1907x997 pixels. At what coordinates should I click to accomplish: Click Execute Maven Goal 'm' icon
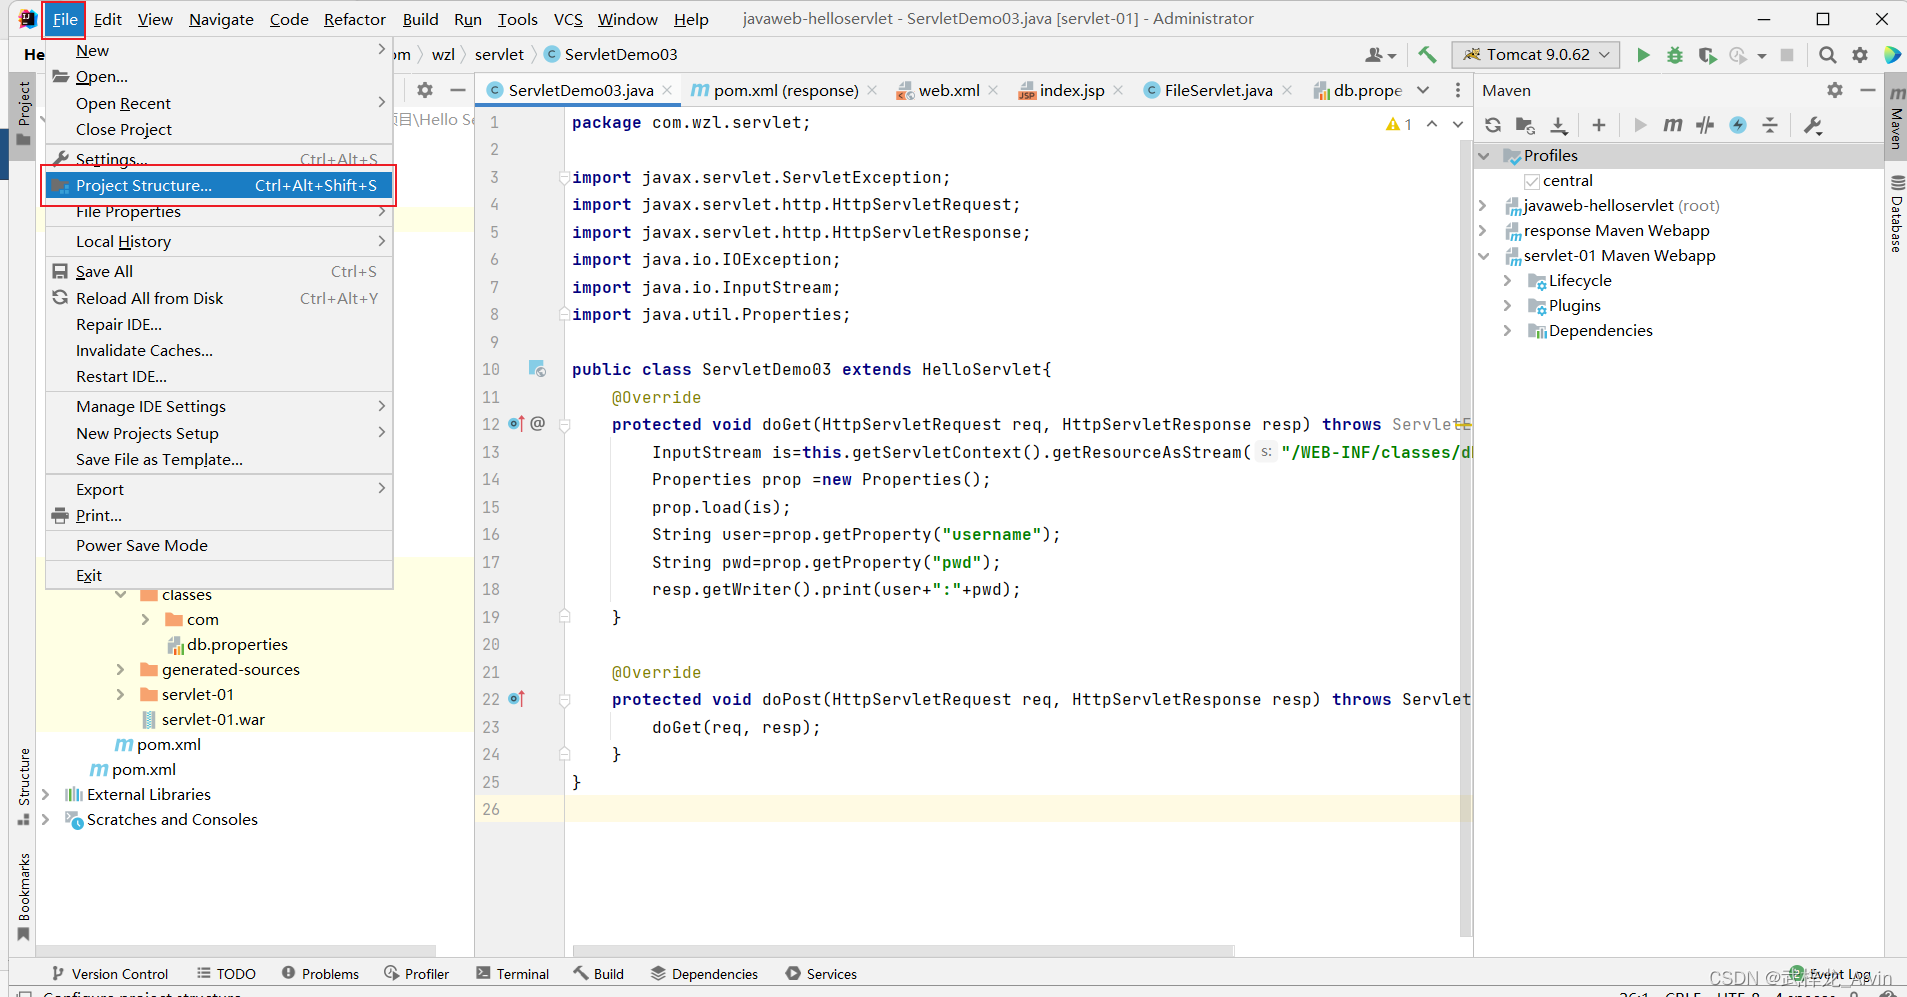[1673, 125]
